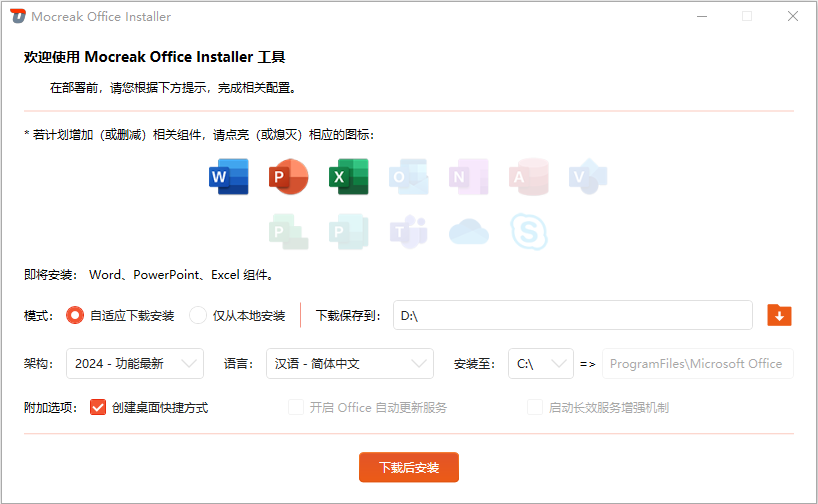Enable the Visio component icon
Image resolution: width=818 pixels, height=504 pixels.
[588, 177]
